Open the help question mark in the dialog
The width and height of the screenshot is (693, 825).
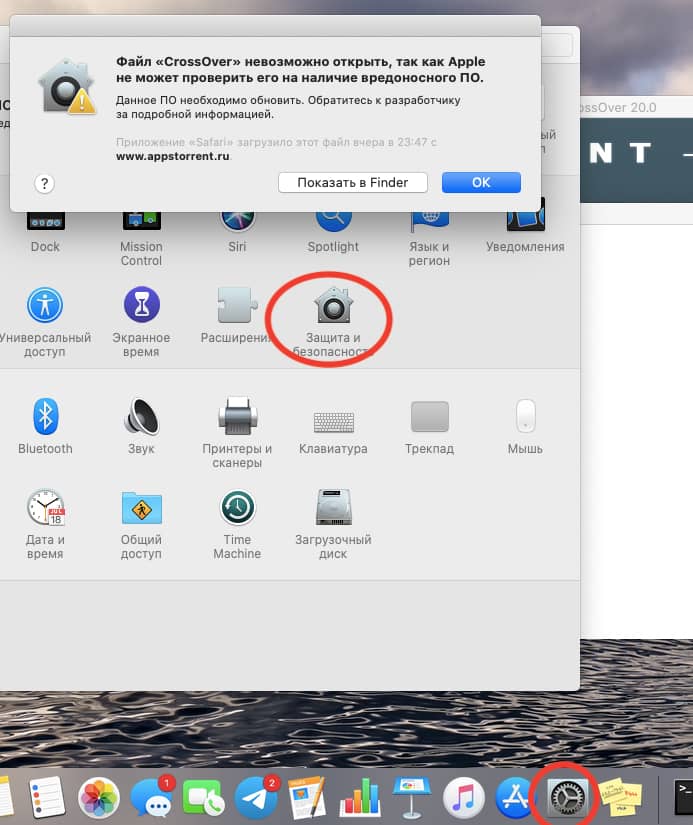[x=45, y=184]
